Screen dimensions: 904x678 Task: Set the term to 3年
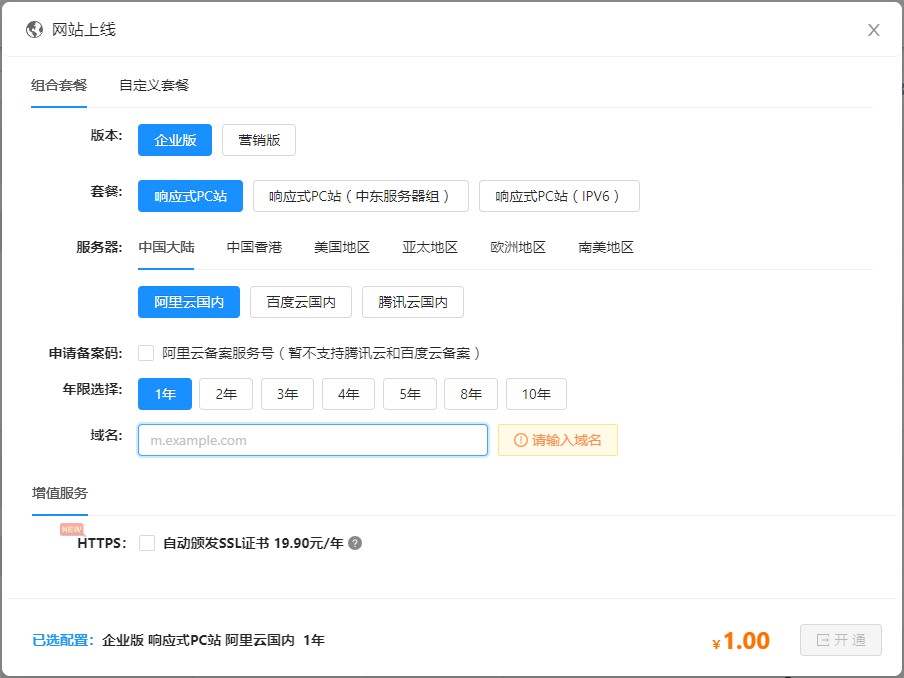[287, 394]
